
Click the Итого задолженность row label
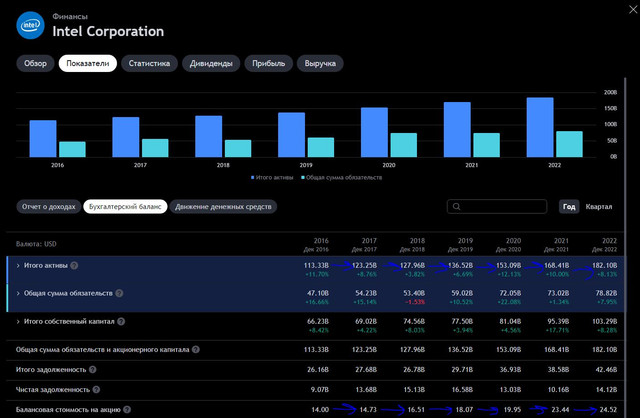51,369
